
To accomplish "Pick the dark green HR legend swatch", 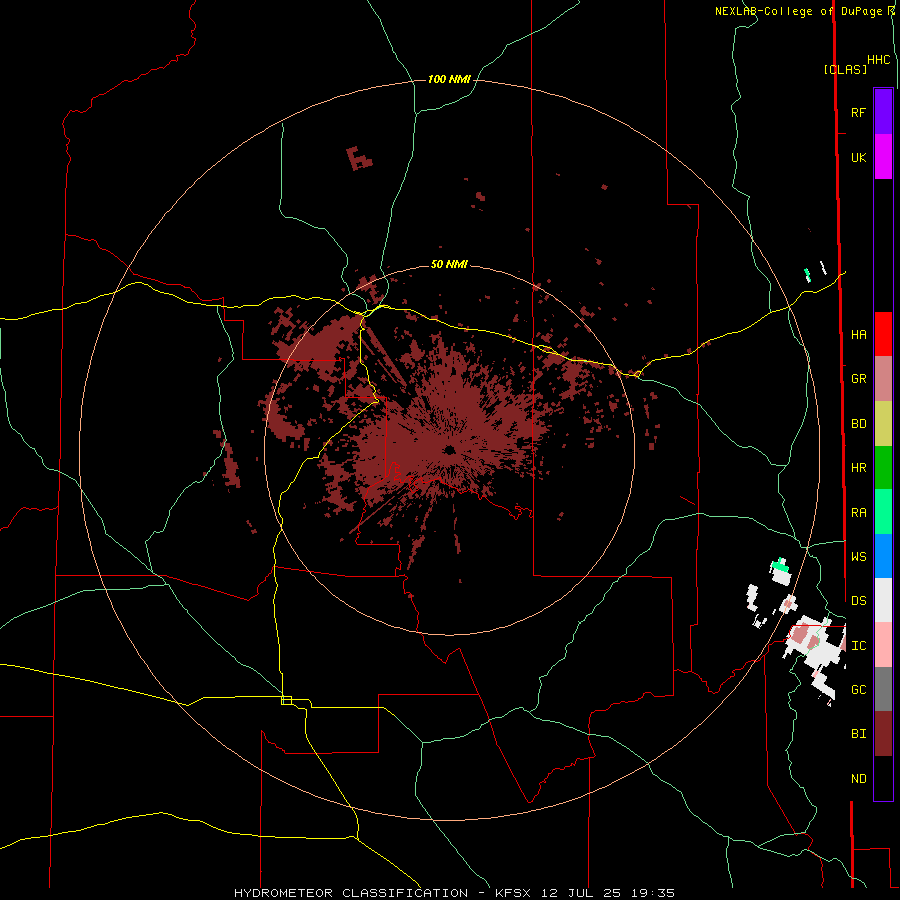I will (883, 468).
